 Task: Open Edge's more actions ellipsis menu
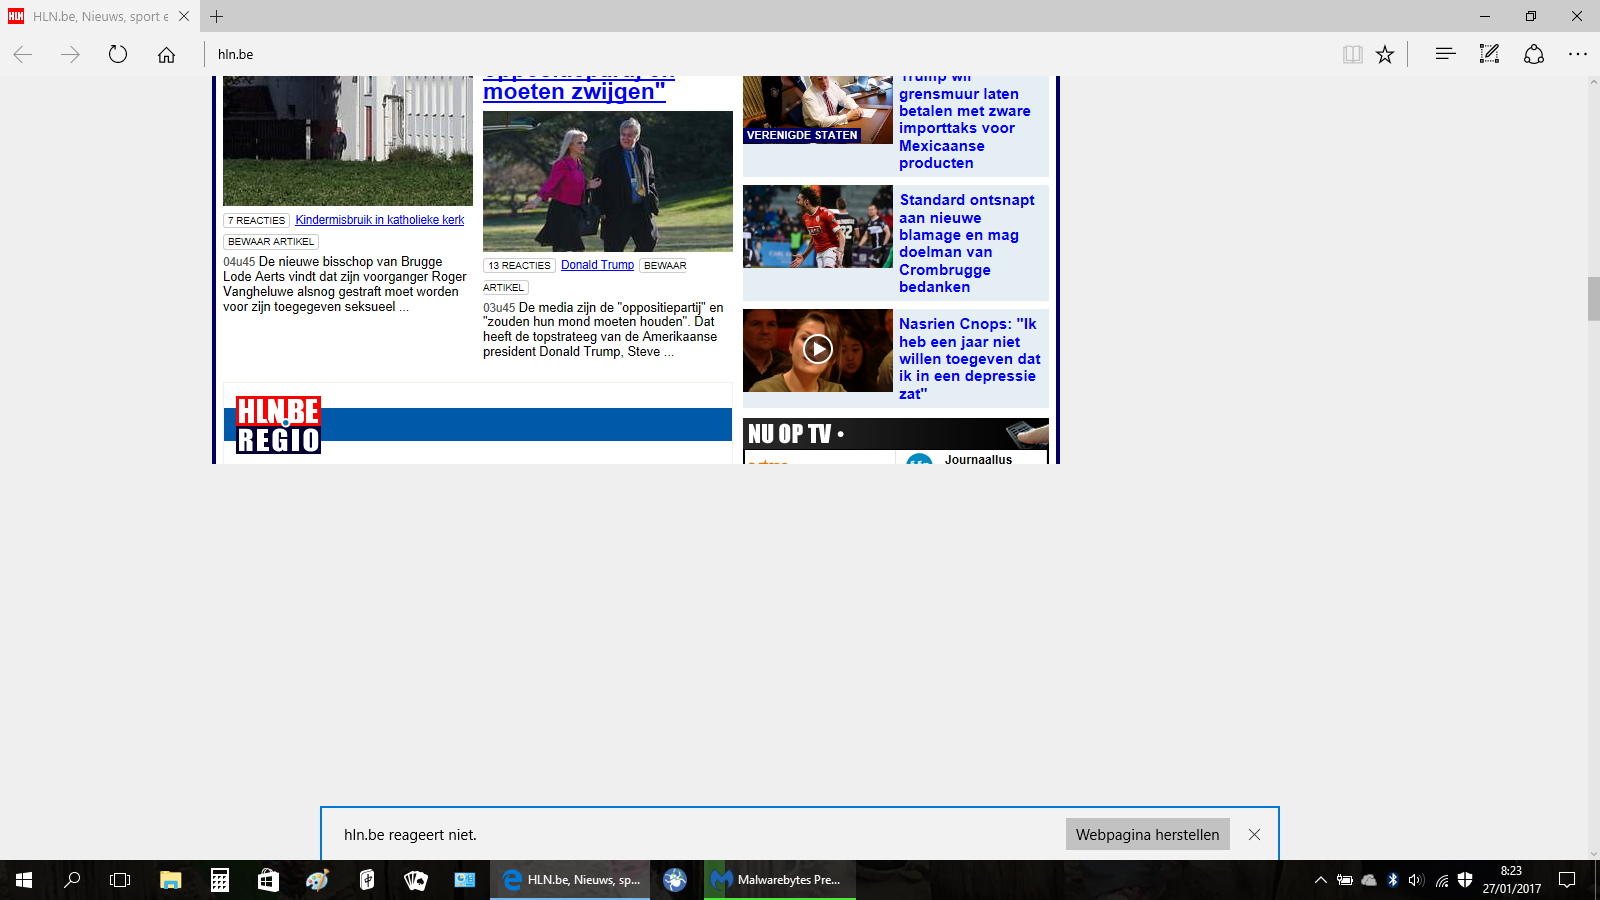coord(1578,54)
